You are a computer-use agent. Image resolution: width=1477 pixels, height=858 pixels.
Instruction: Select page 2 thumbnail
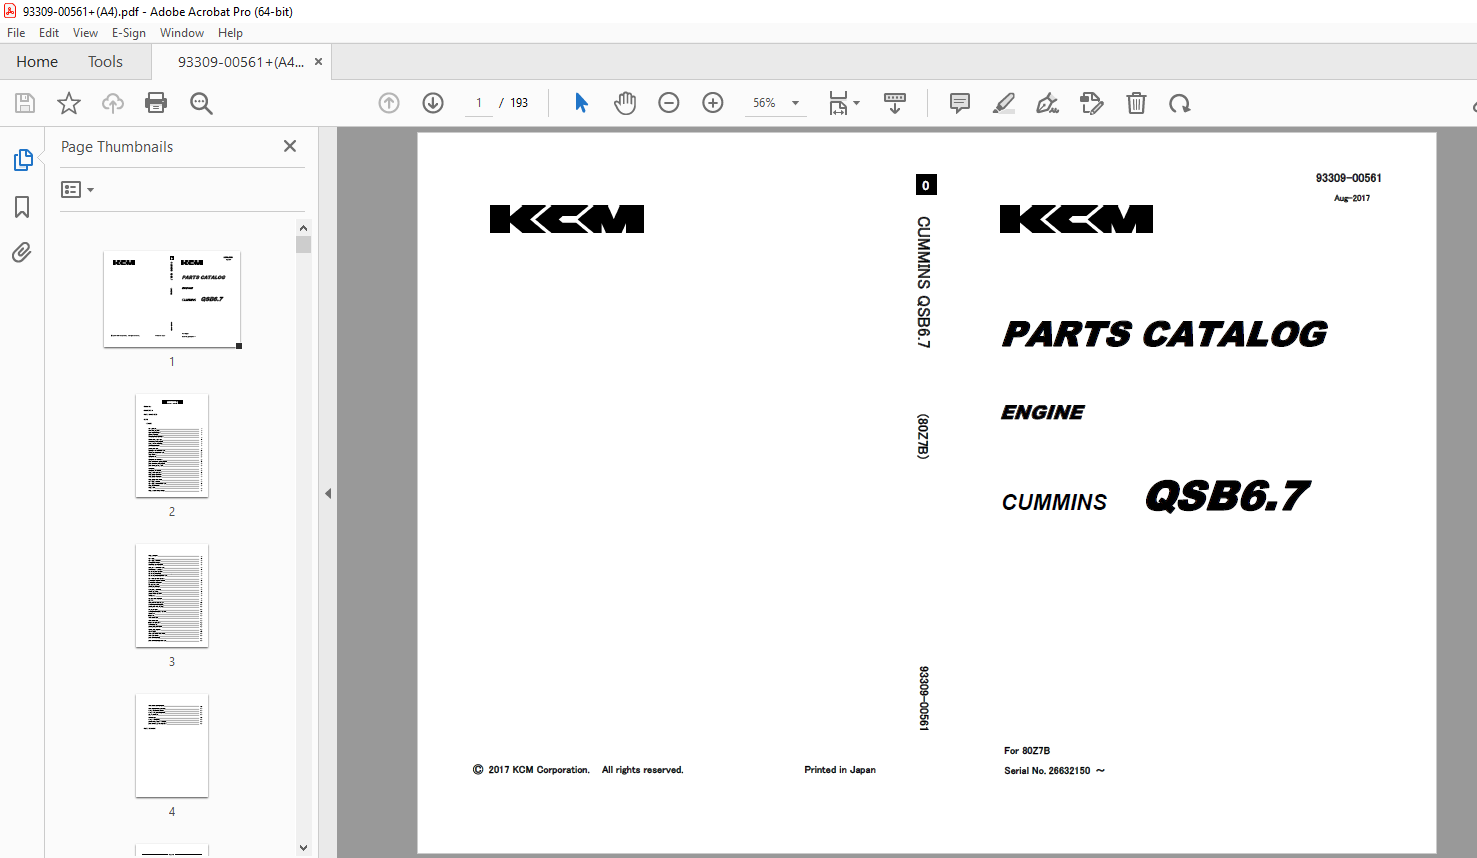click(172, 445)
